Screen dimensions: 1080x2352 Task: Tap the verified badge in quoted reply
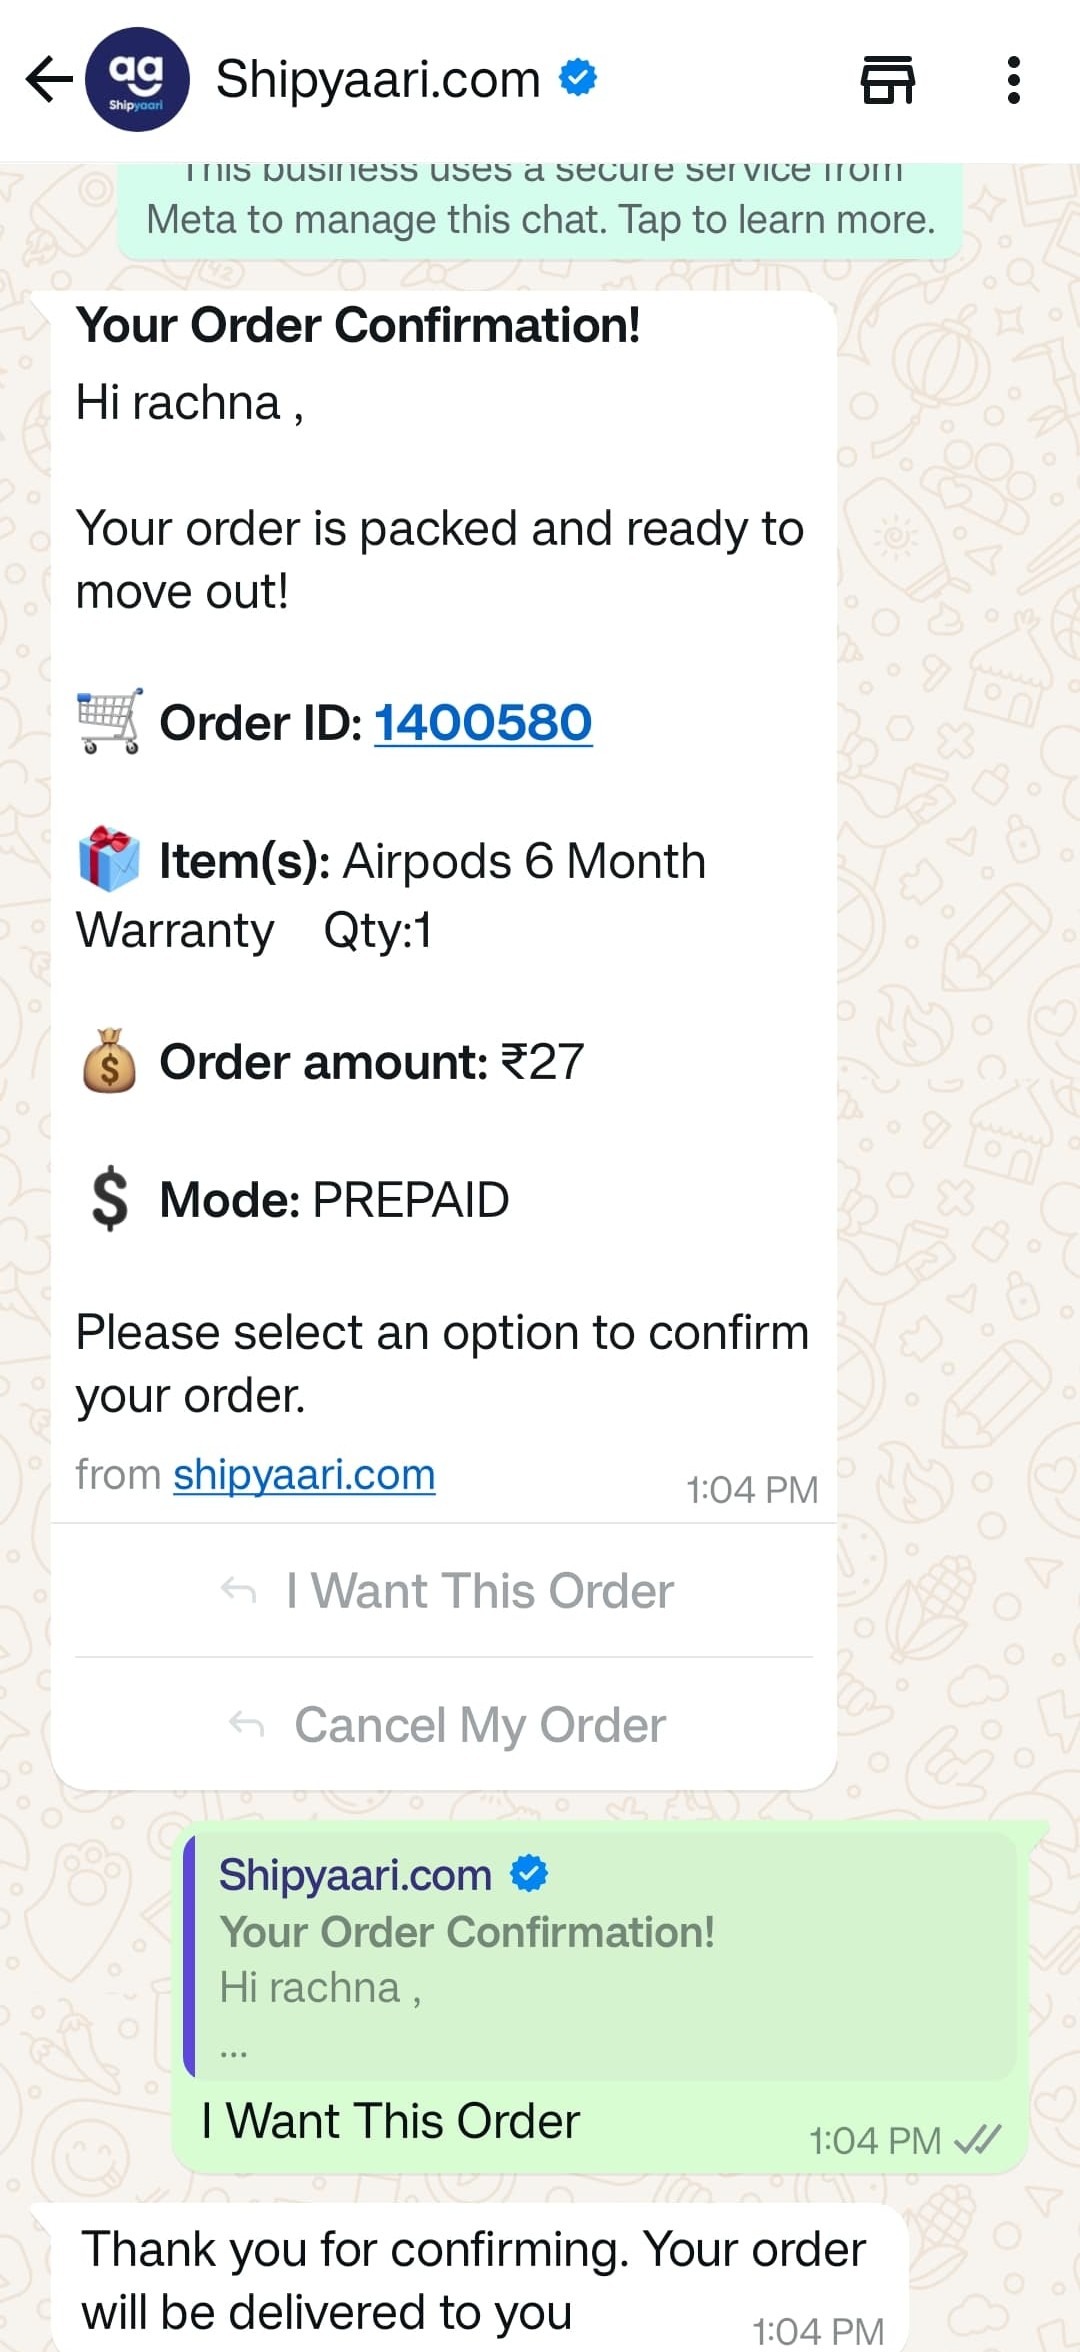click(x=529, y=1873)
